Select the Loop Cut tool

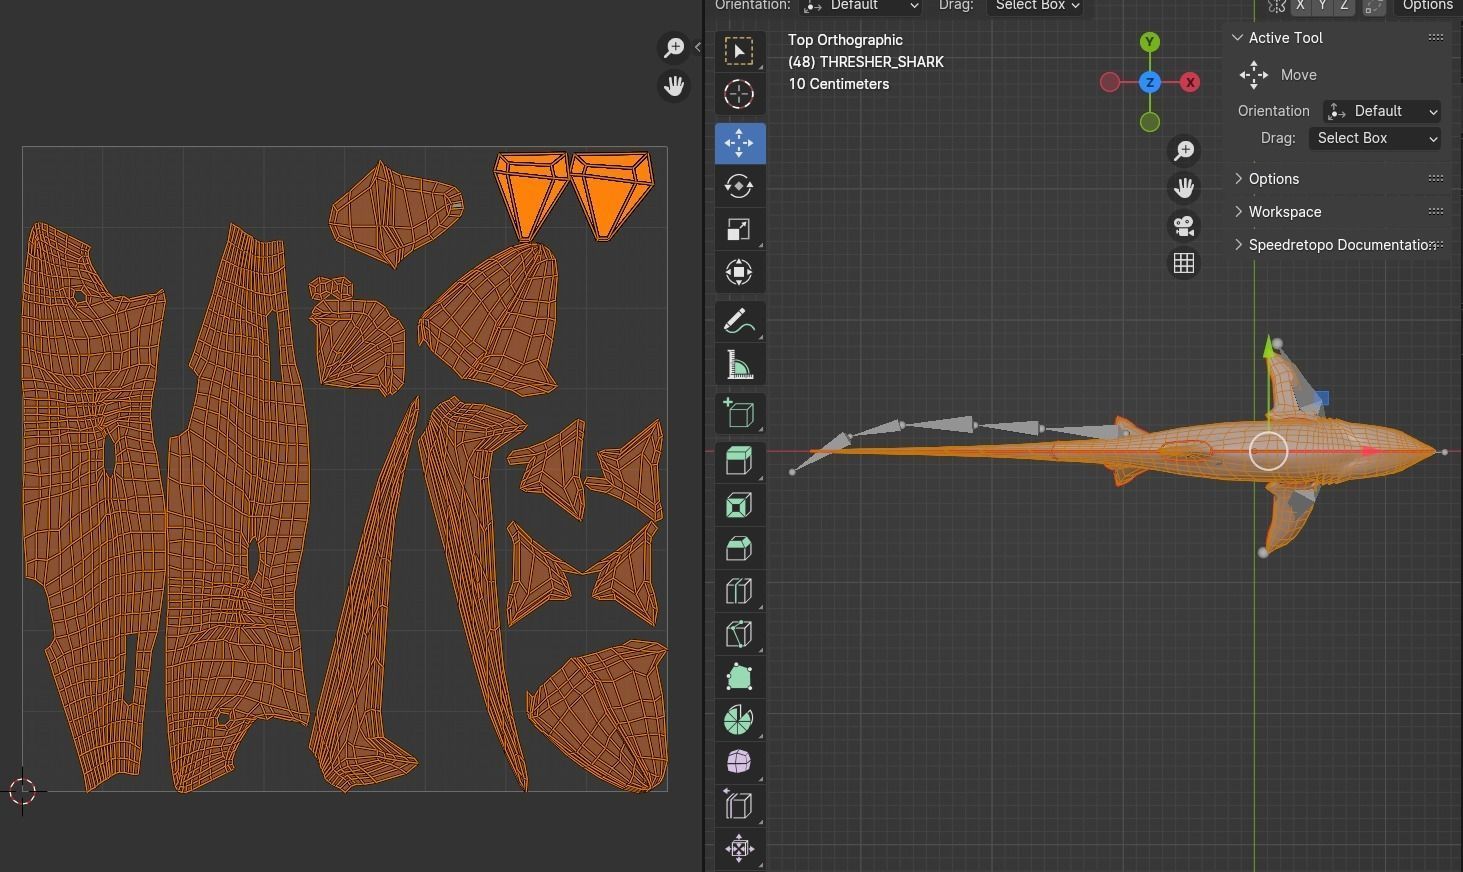(x=739, y=590)
